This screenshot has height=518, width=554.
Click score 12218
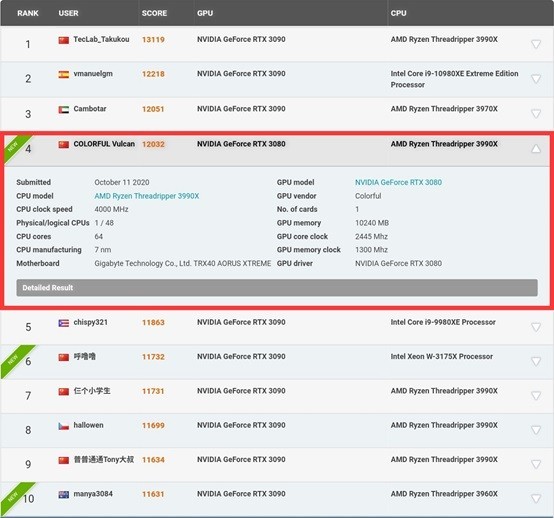pyautogui.click(x=153, y=74)
